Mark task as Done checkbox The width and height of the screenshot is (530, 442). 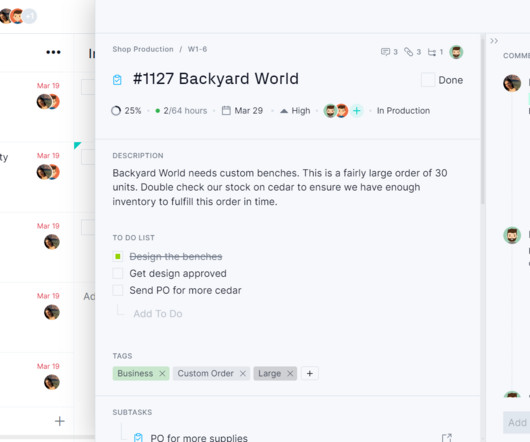point(428,80)
